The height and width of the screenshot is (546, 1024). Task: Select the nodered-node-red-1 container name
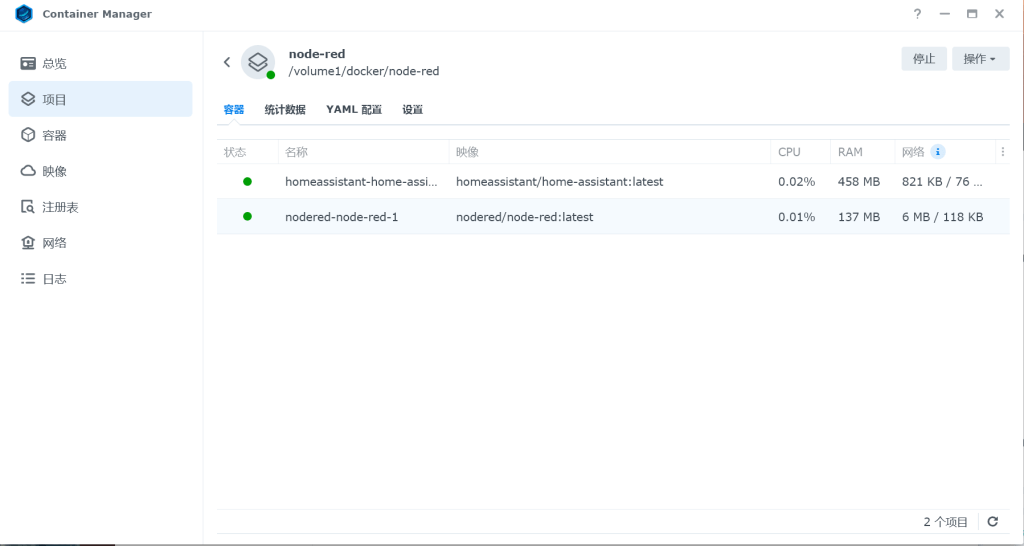[x=342, y=217]
